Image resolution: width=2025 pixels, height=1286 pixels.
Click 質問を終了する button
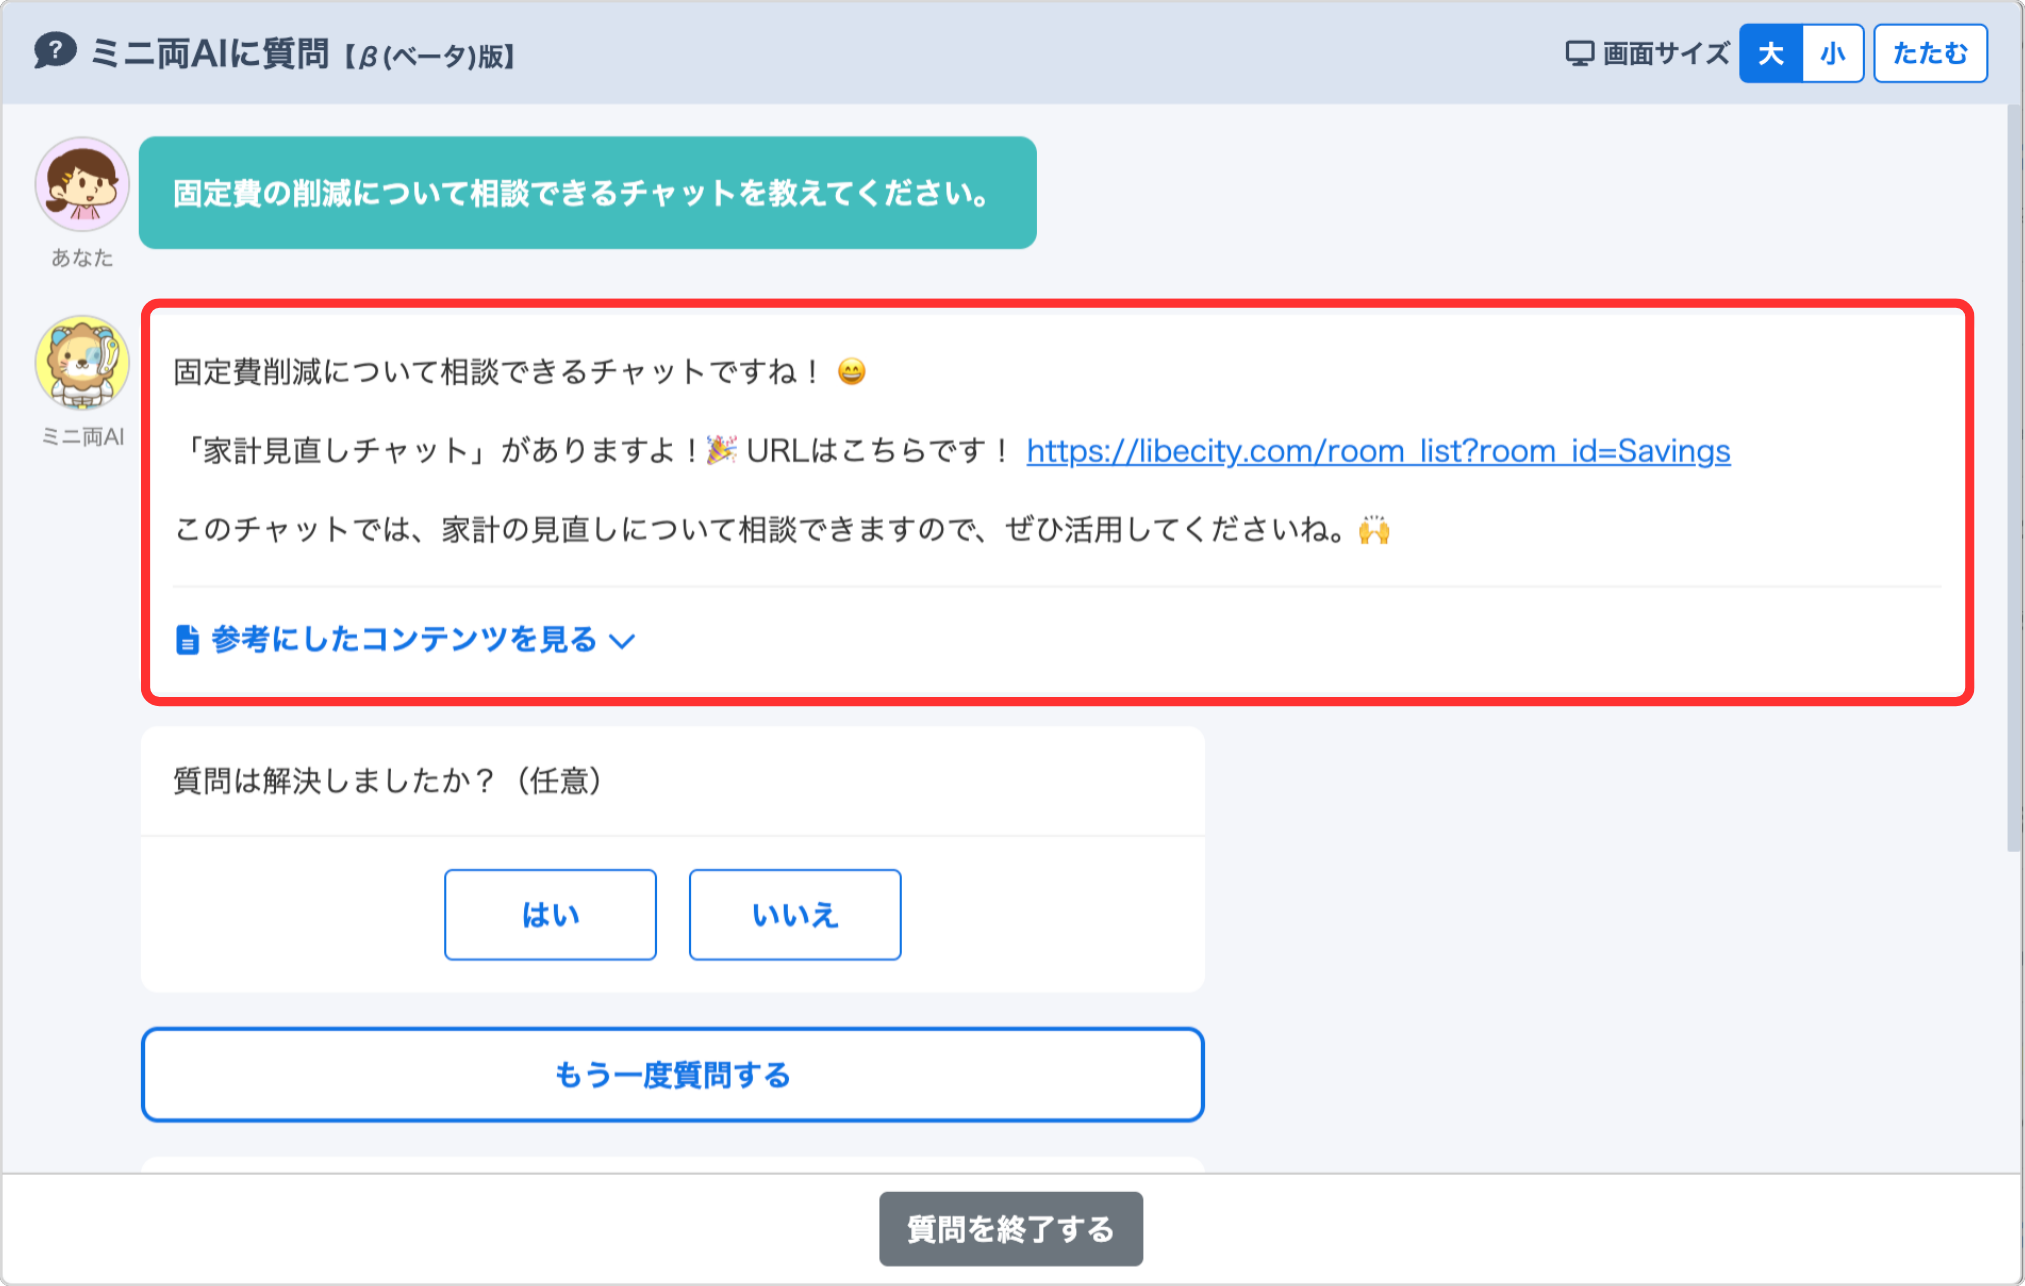(1010, 1228)
